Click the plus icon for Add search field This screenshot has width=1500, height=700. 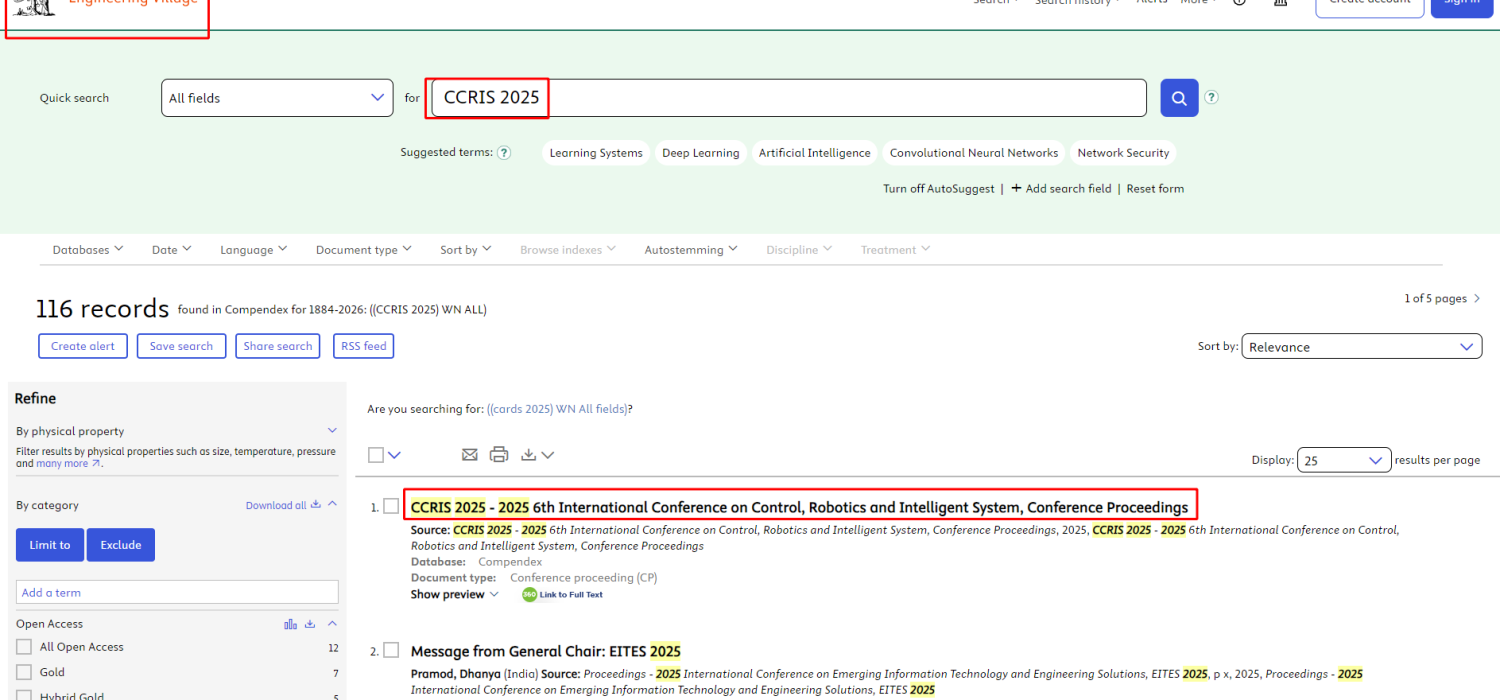1016,188
